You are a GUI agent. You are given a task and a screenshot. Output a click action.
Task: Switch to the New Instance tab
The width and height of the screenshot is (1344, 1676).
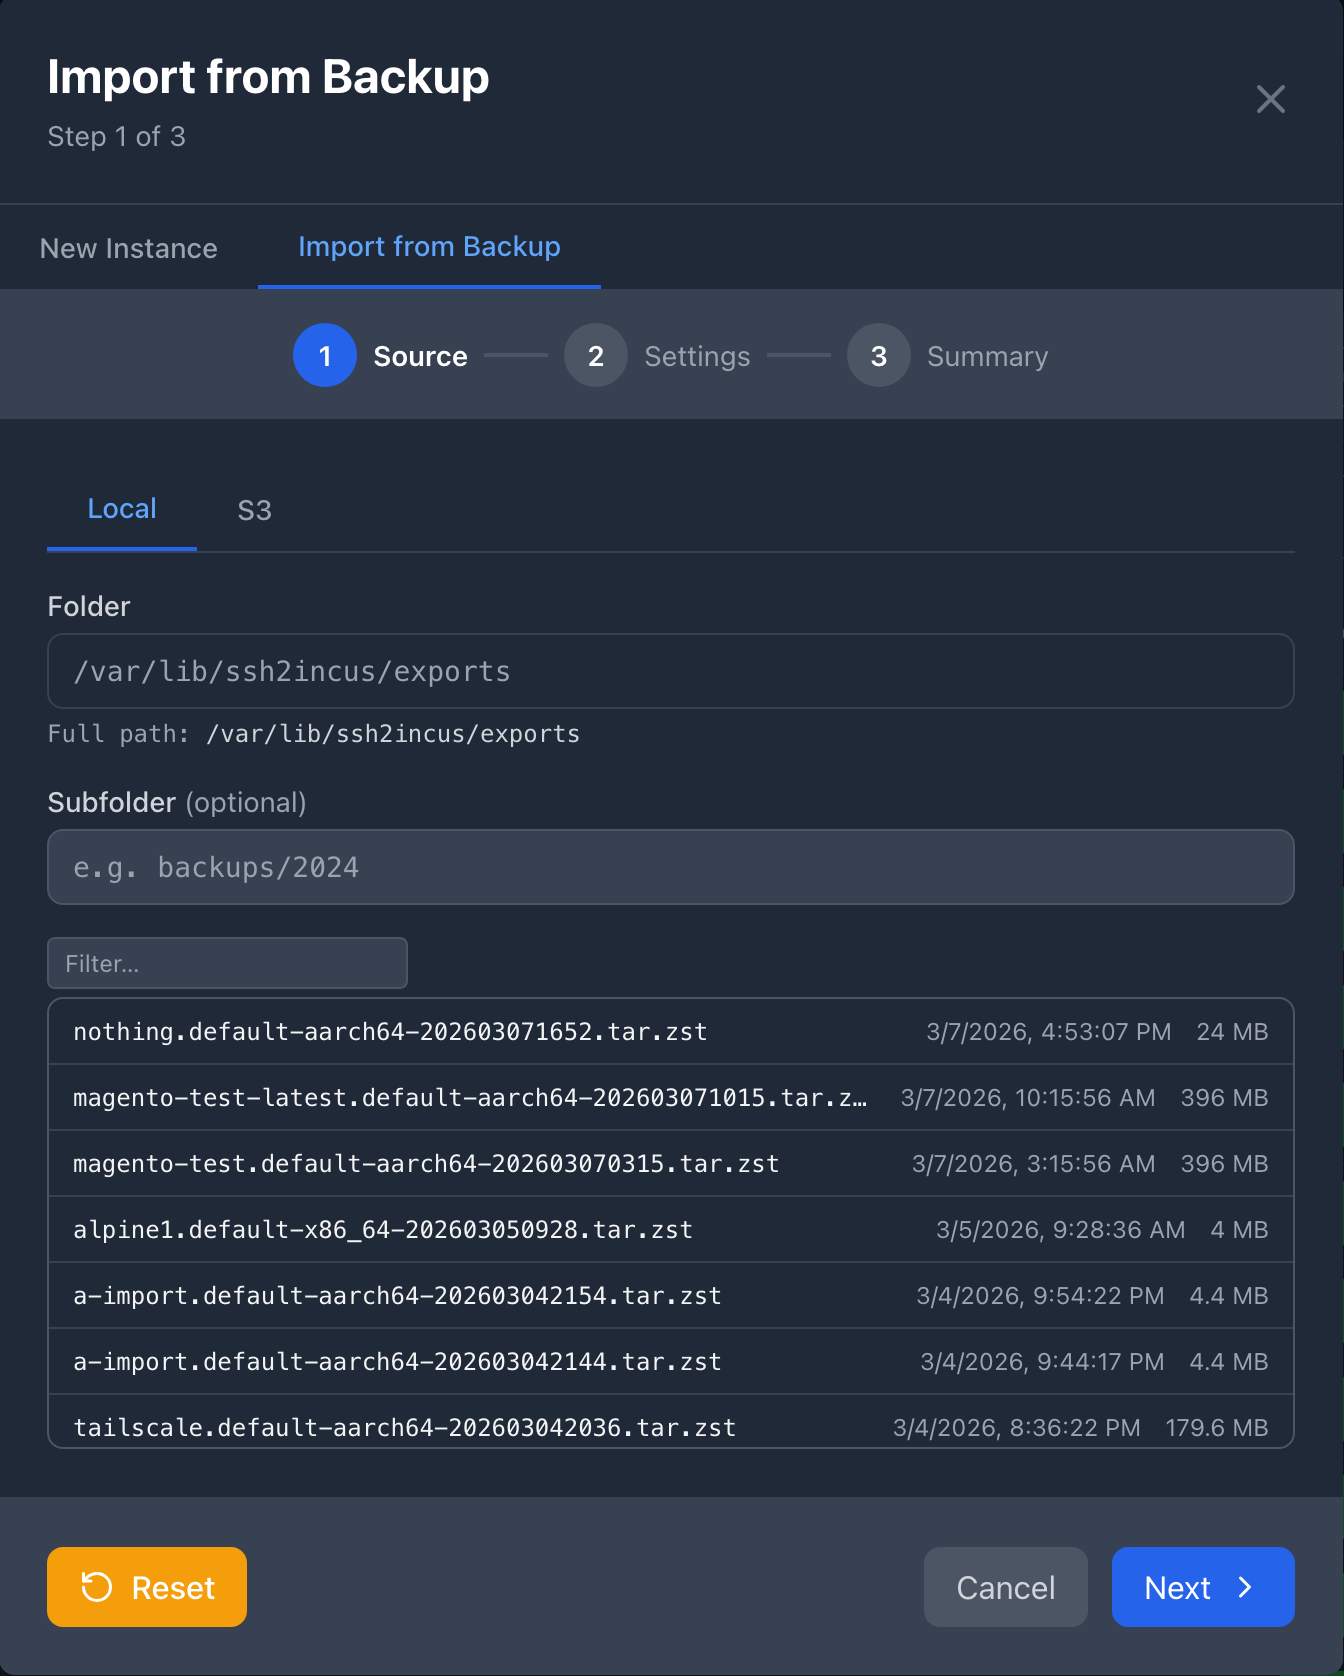tap(129, 248)
